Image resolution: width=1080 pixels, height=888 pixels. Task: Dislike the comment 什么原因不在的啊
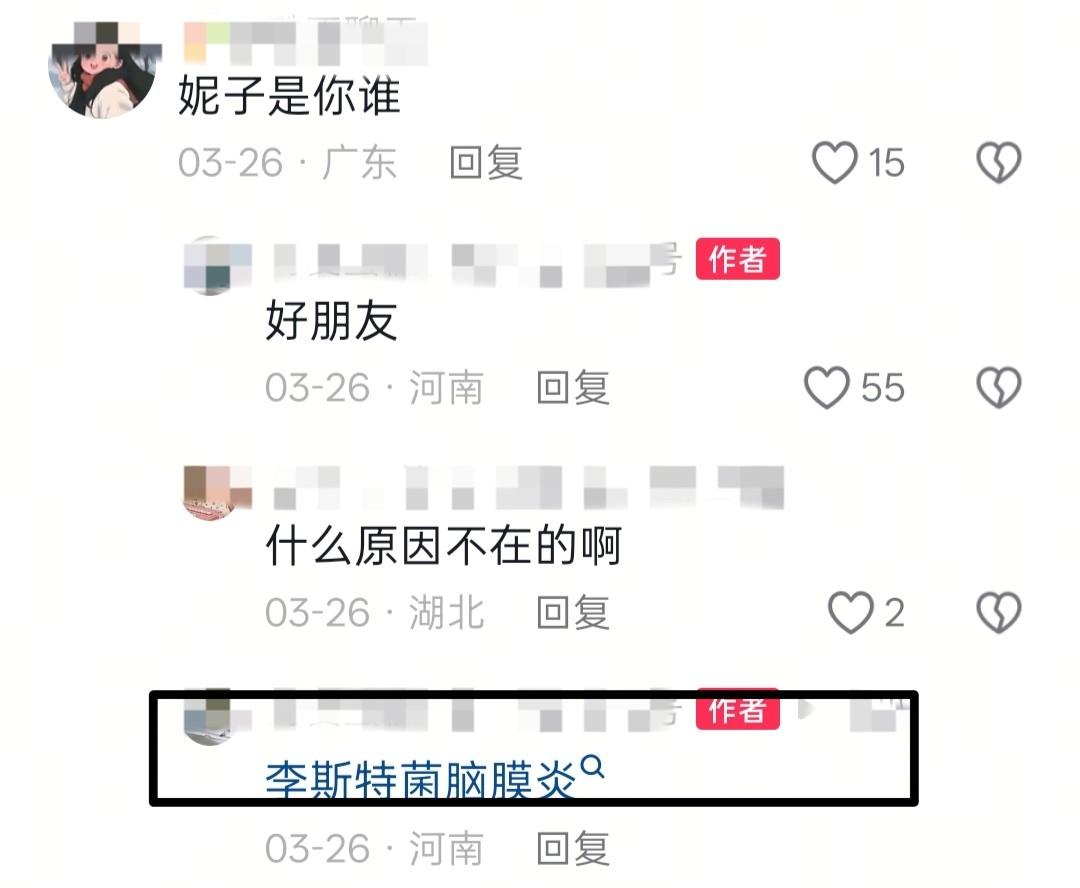click(x=999, y=612)
